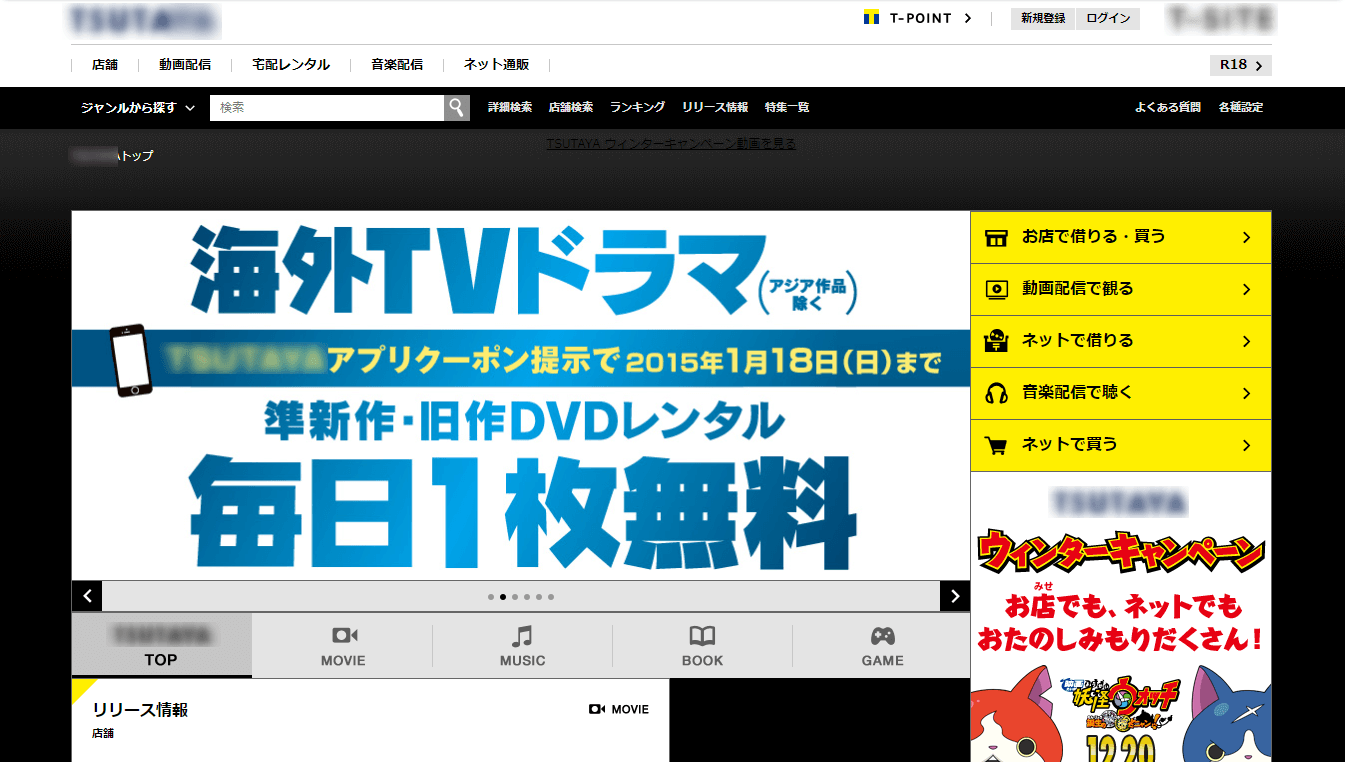
Task: Click the ログイン button
Action: [1108, 18]
